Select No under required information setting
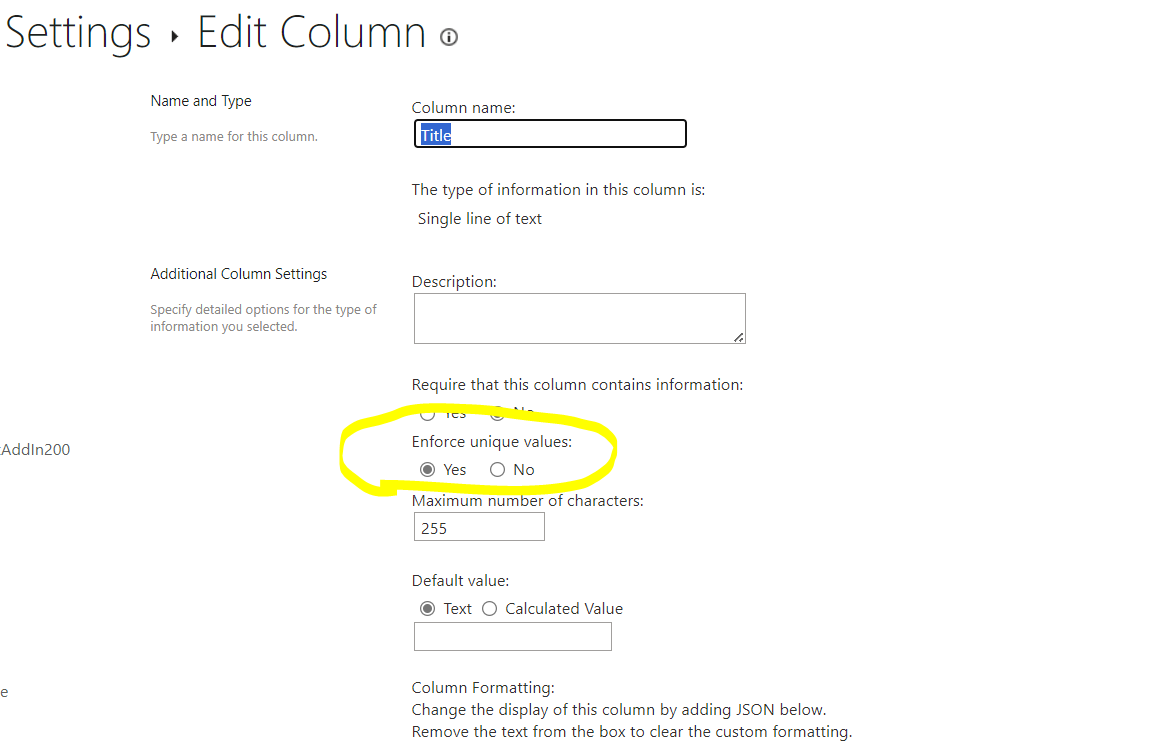1155x743 pixels. (x=499, y=412)
